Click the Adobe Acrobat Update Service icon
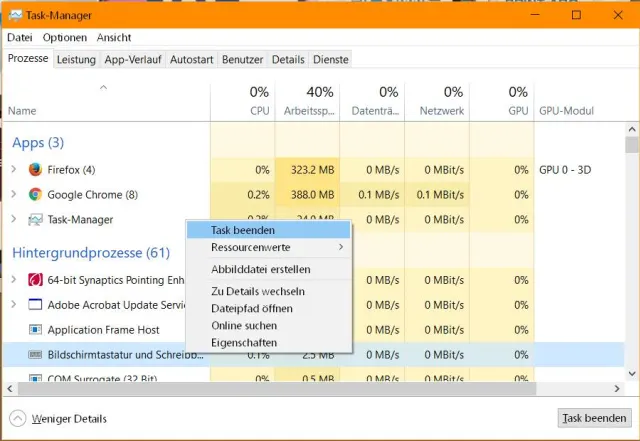This screenshot has width=640, height=441. [x=35, y=304]
